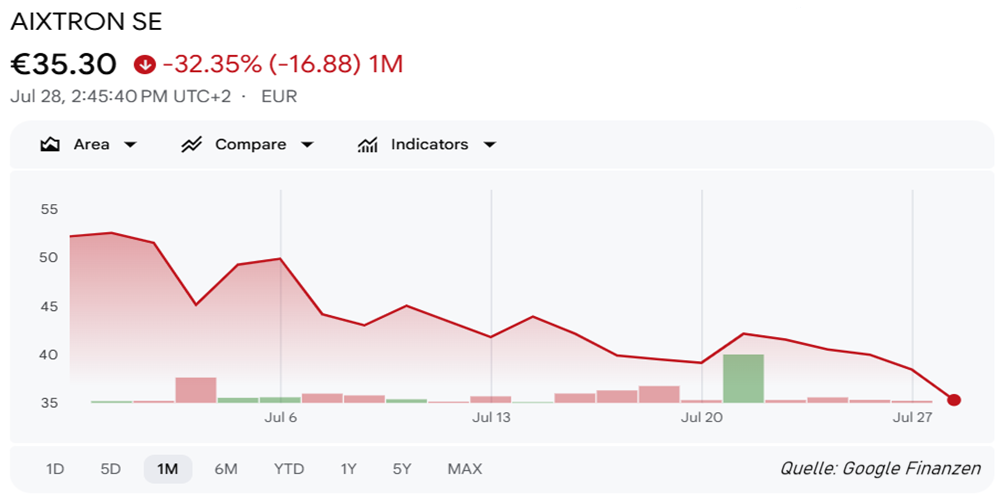The image size is (1000, 500).
Task: Show the MAX range
Action: point(465,469)
